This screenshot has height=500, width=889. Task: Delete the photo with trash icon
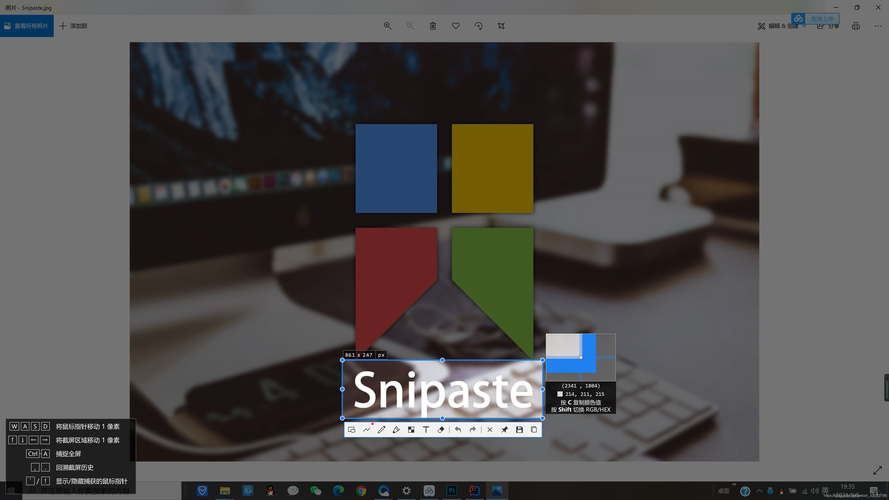433,26
